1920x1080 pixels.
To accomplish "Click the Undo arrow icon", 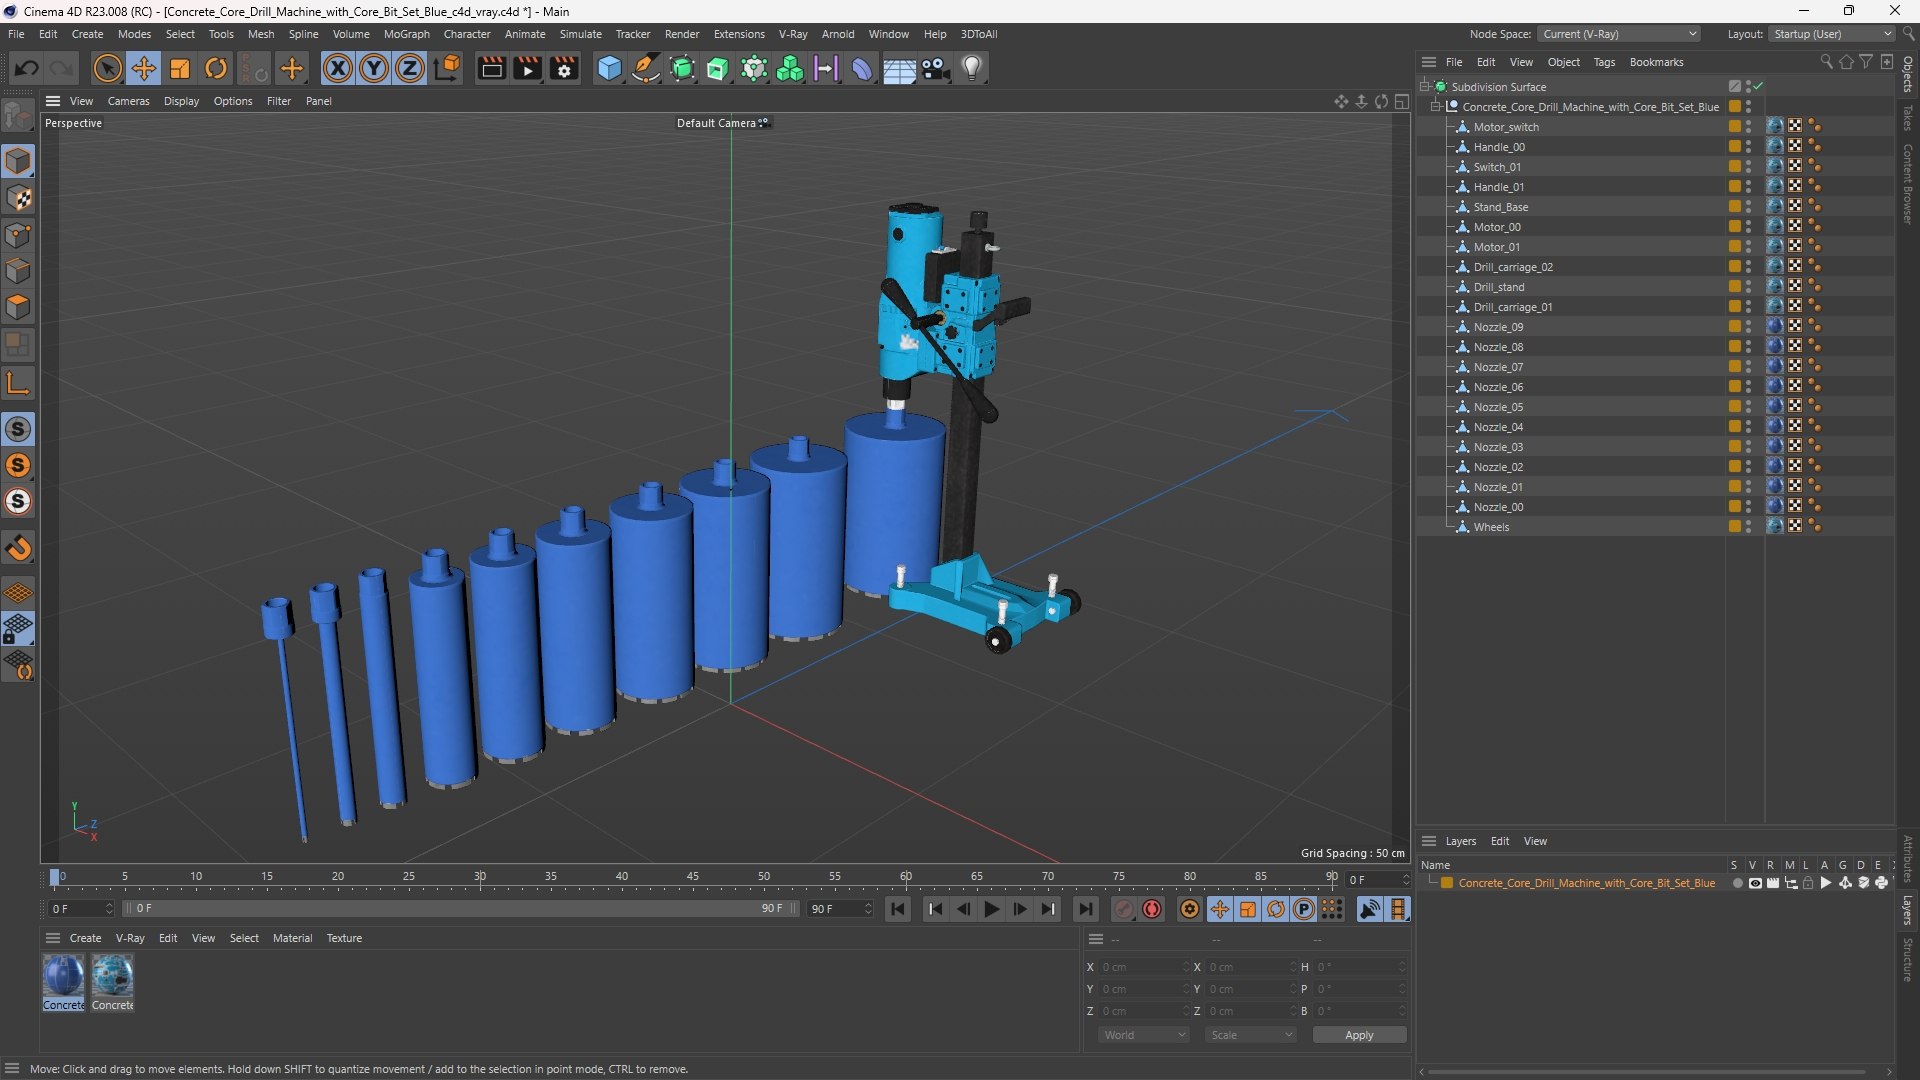I will [x=27, y=68].
